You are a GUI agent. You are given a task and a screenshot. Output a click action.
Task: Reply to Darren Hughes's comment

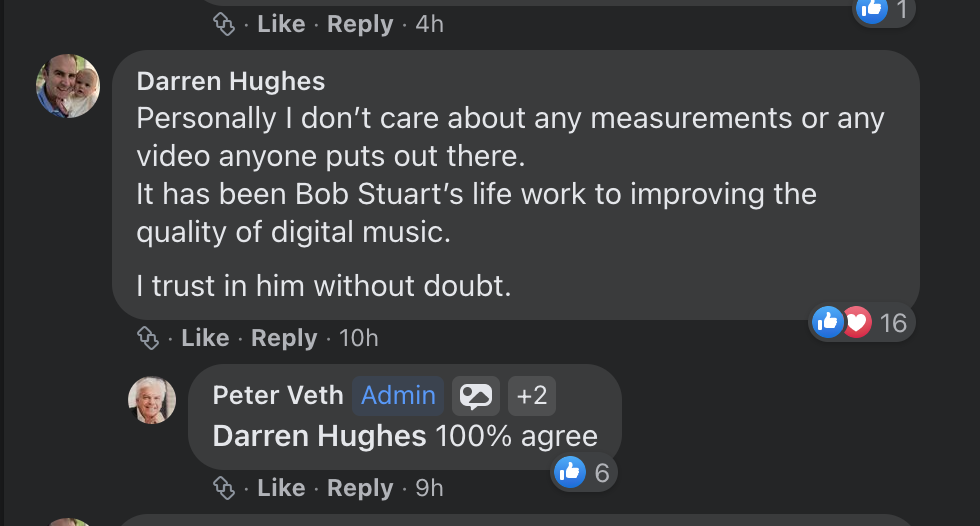coord(283,339)
